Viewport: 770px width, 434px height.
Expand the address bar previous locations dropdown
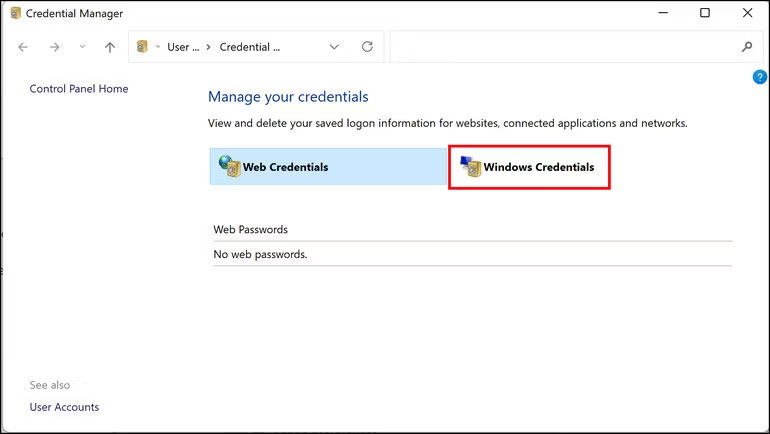click(334, 47)
